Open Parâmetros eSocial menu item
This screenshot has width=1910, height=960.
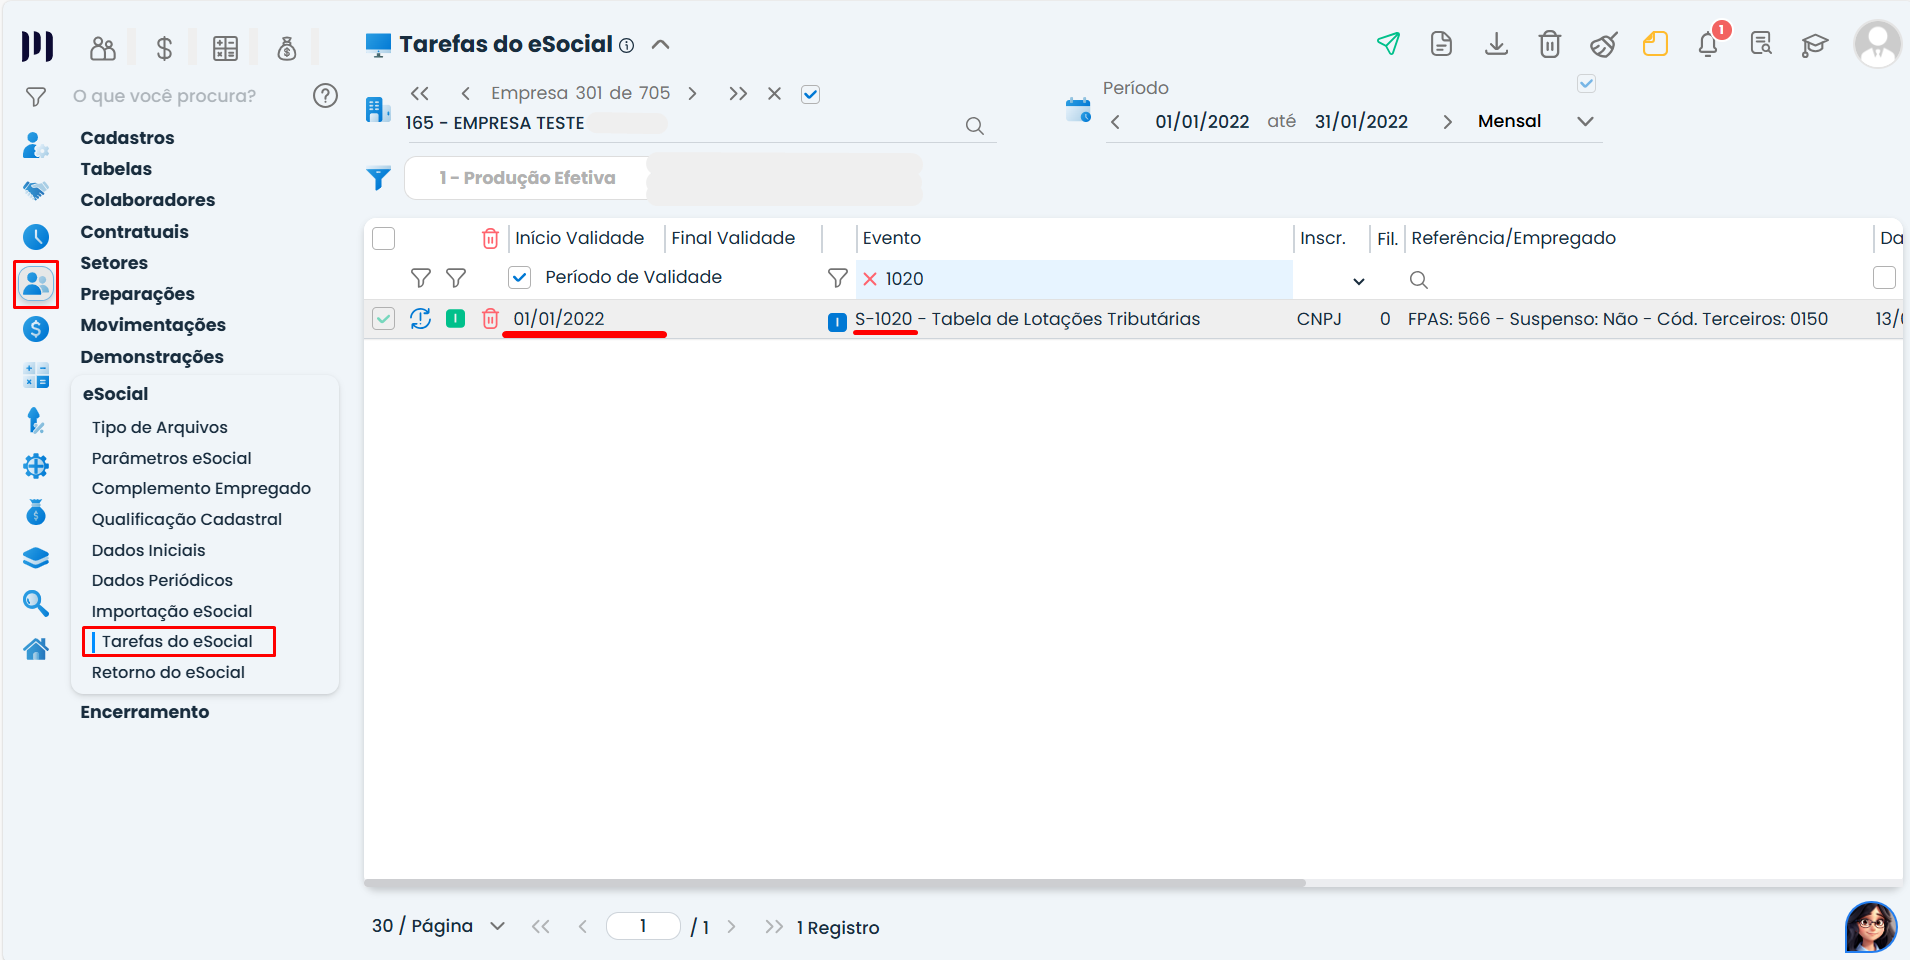172,458
